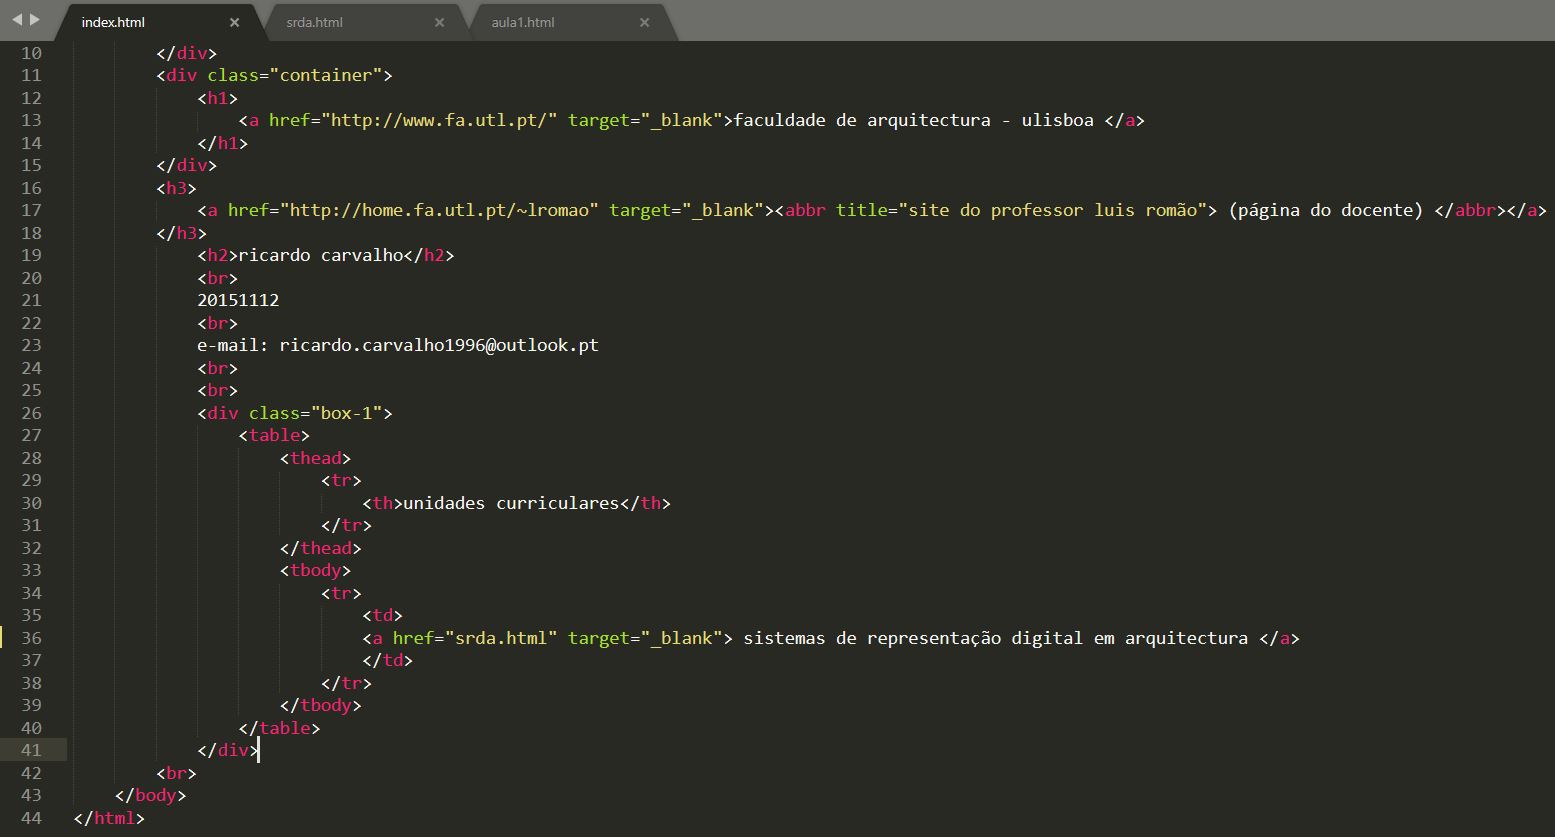Click the previous tab arrow
This screenshot has height=837, width=1555.
point(17,20)
